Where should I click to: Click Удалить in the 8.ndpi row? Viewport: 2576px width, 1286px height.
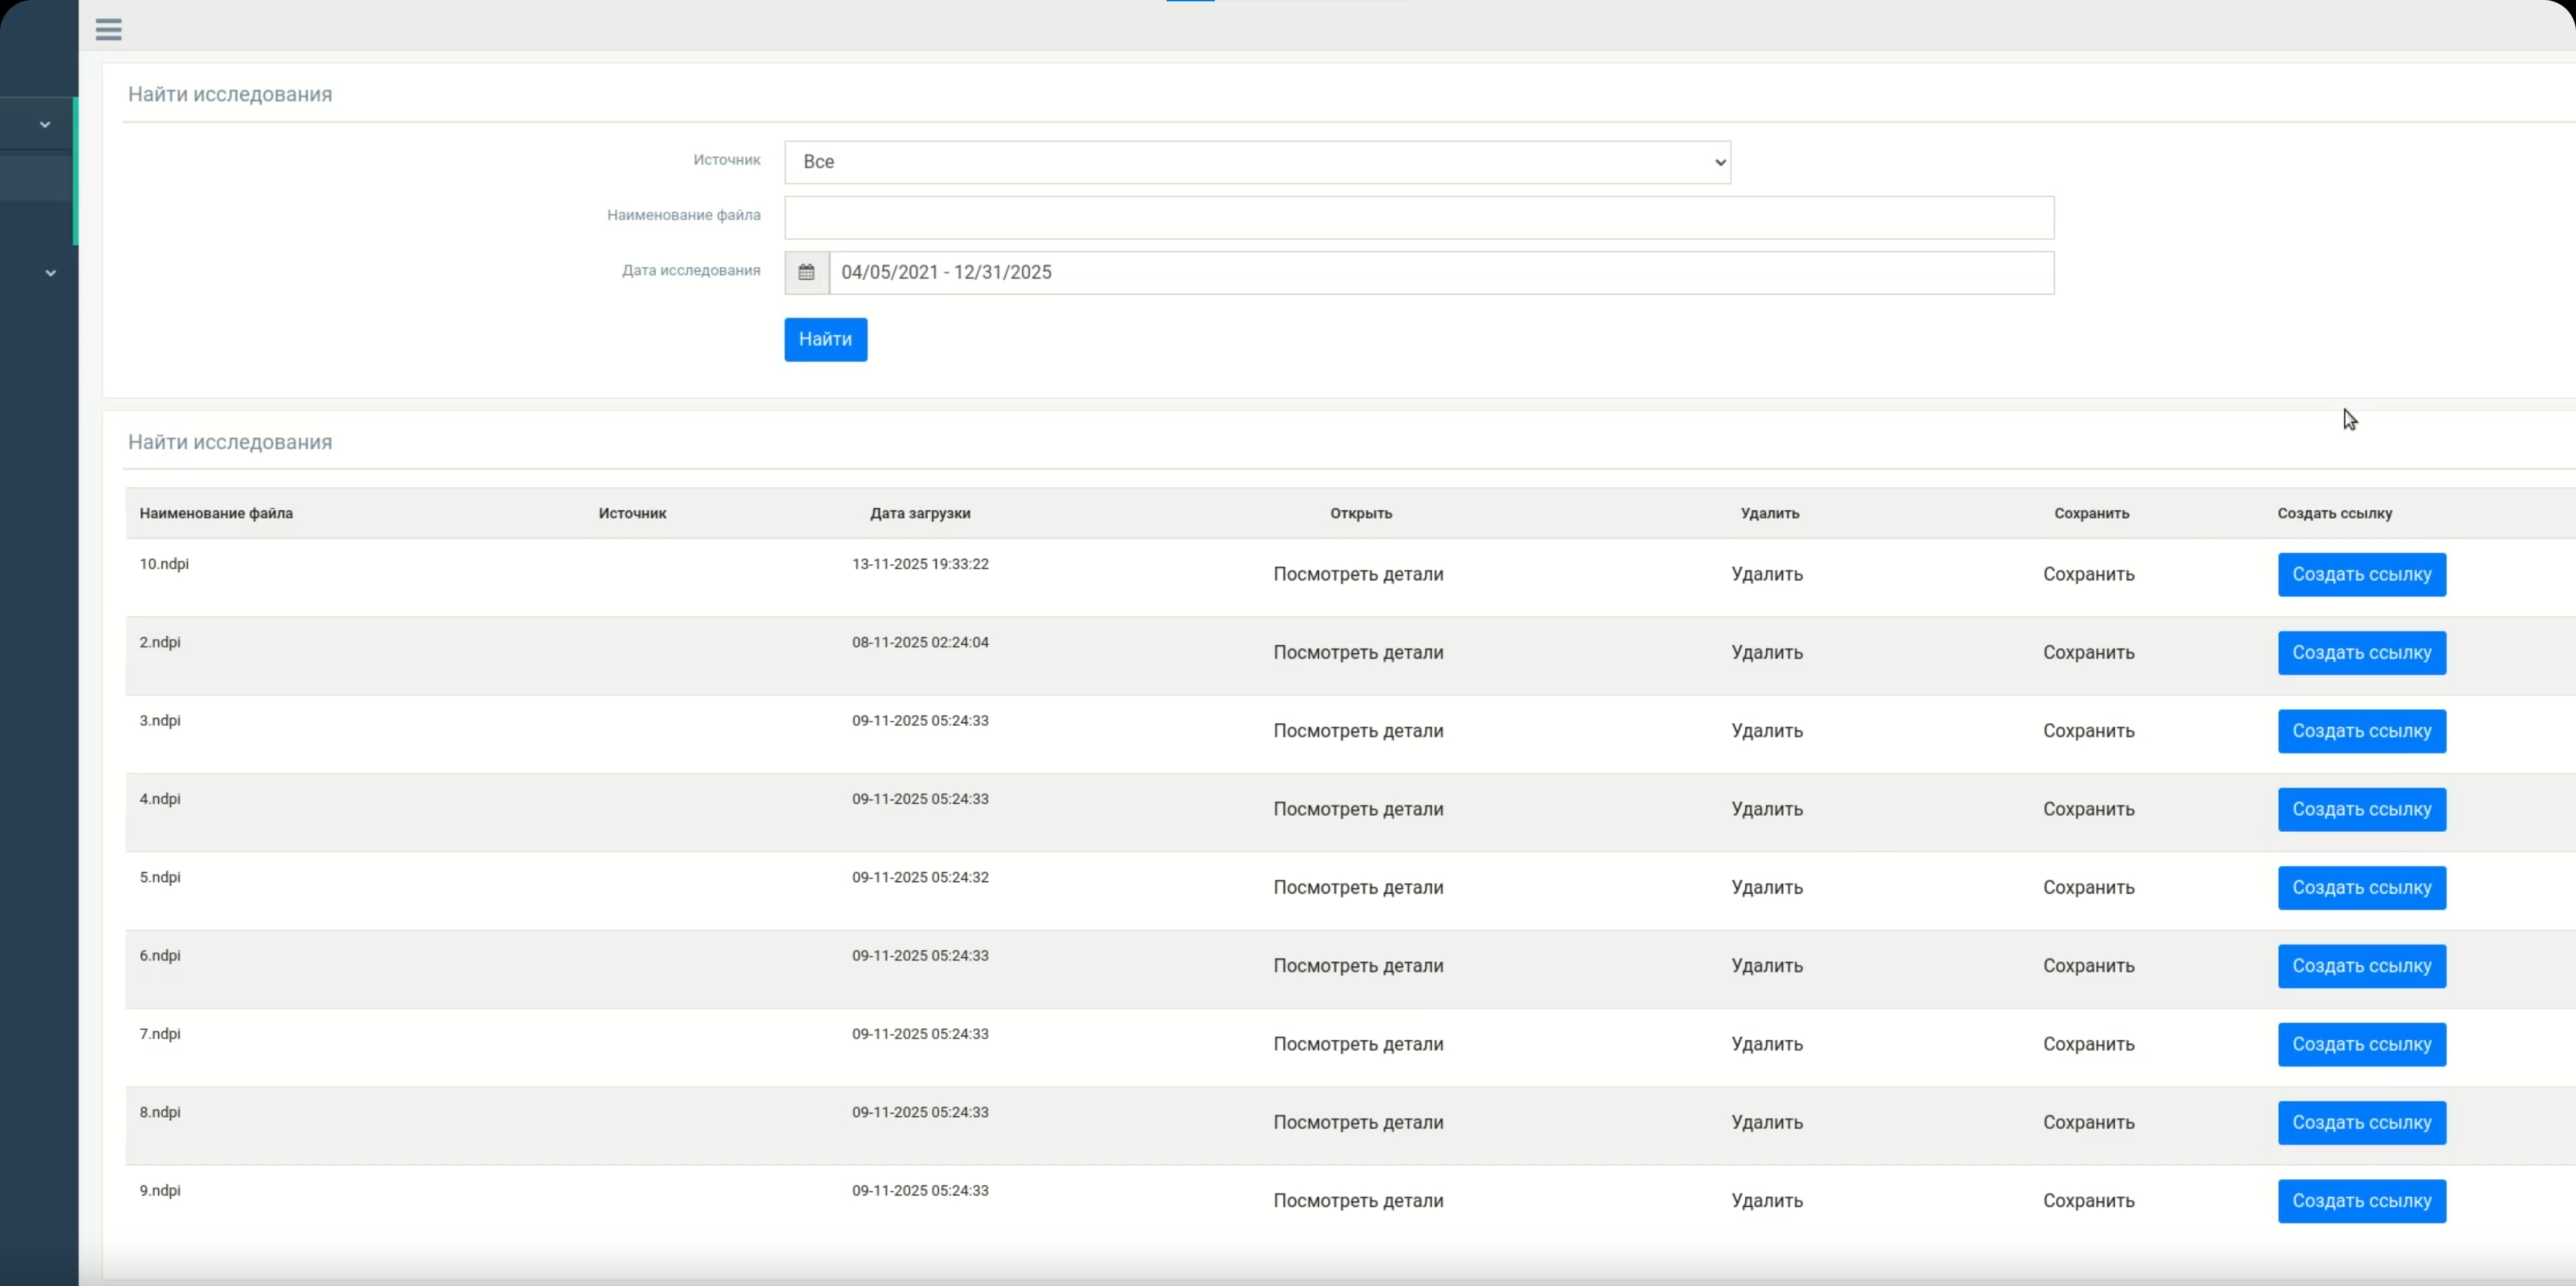point(1767,1123)
